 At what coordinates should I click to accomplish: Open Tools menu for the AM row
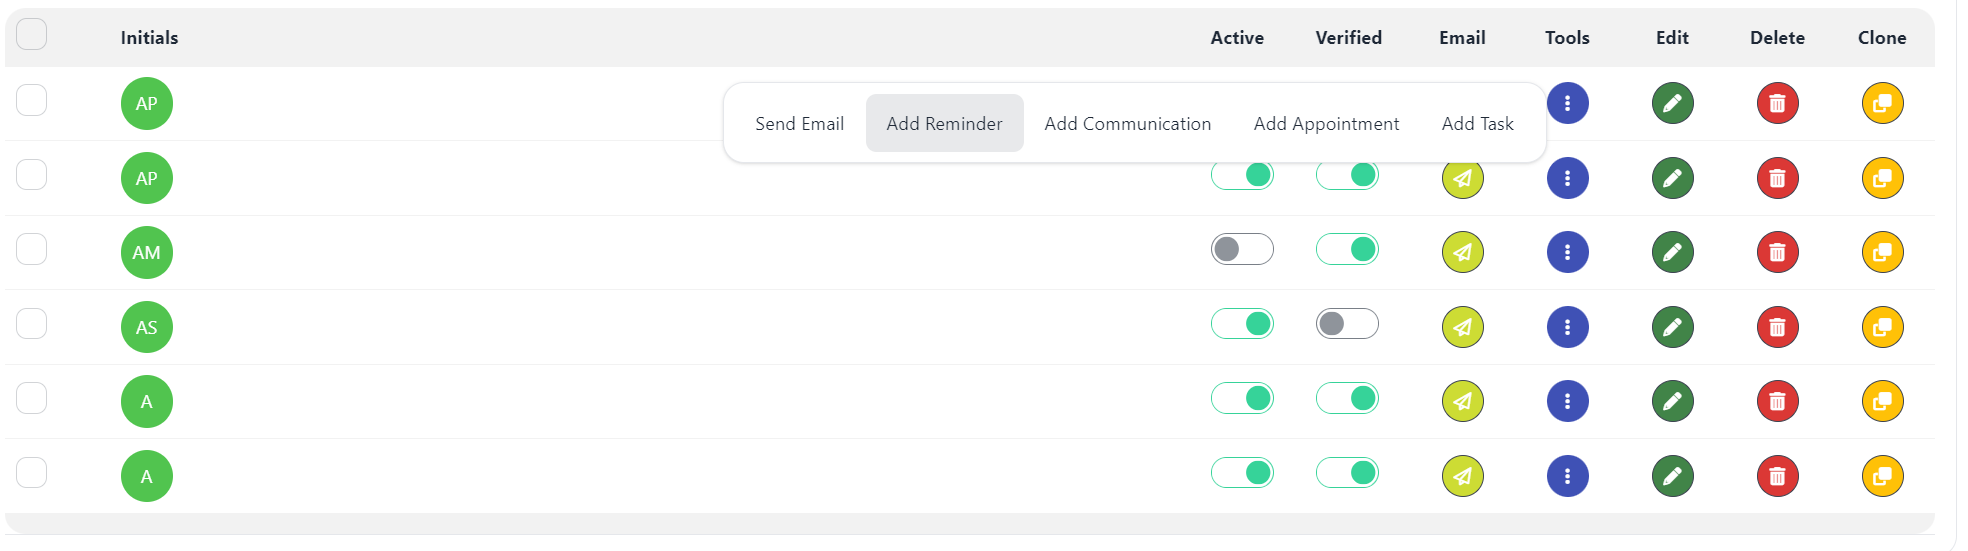pos(1567,252)
